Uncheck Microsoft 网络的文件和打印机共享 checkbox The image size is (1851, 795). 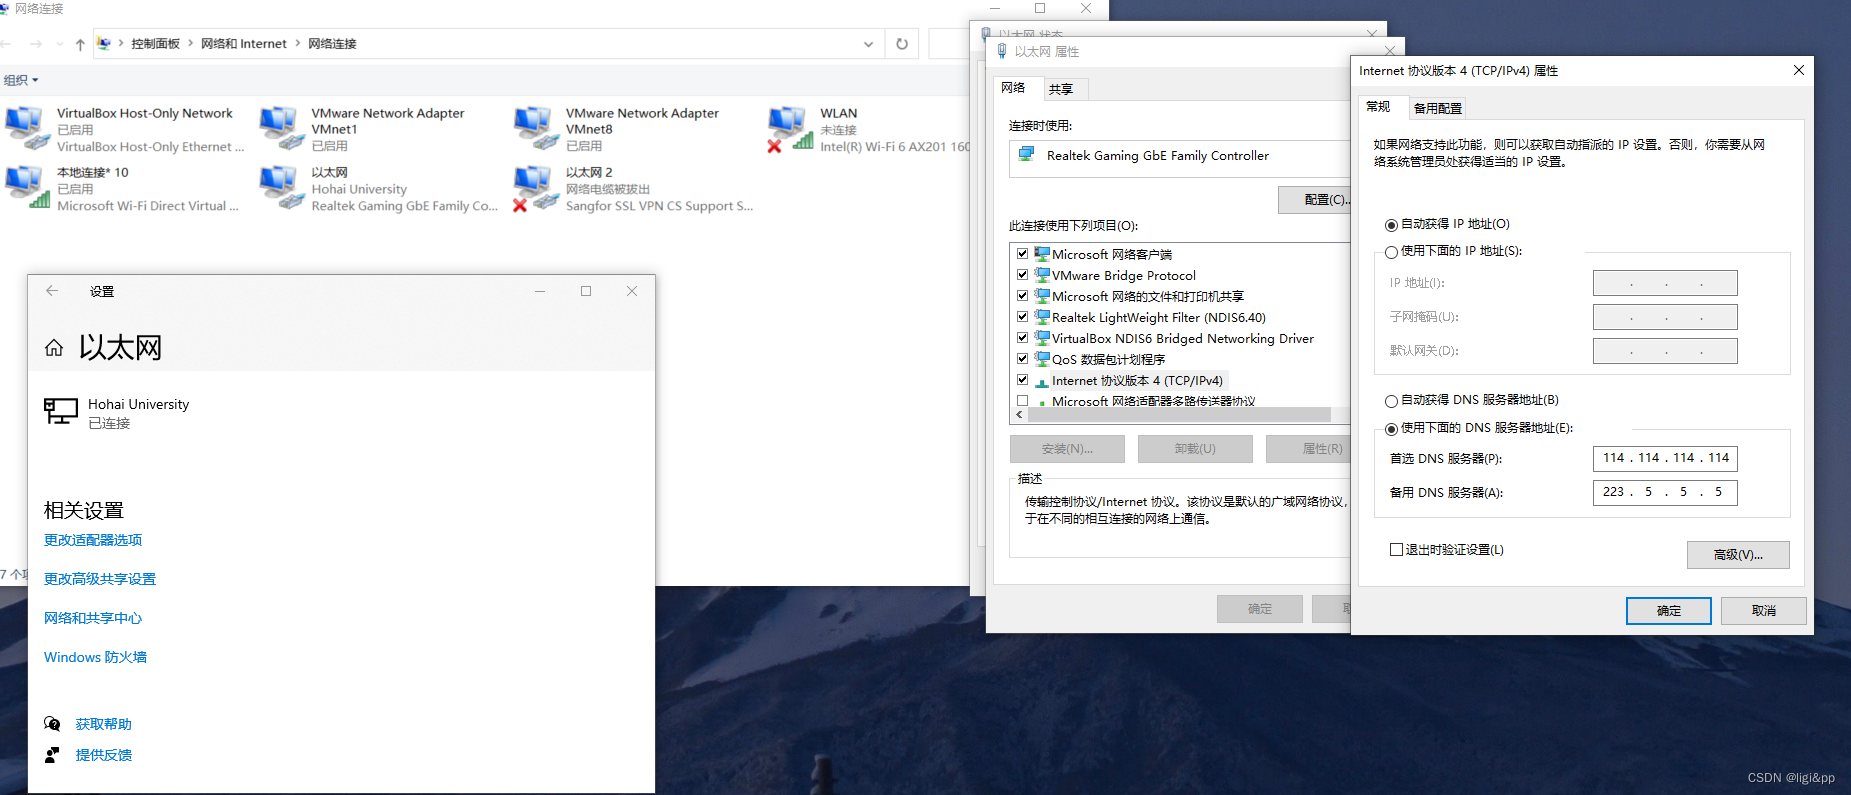pos(1023,296)
